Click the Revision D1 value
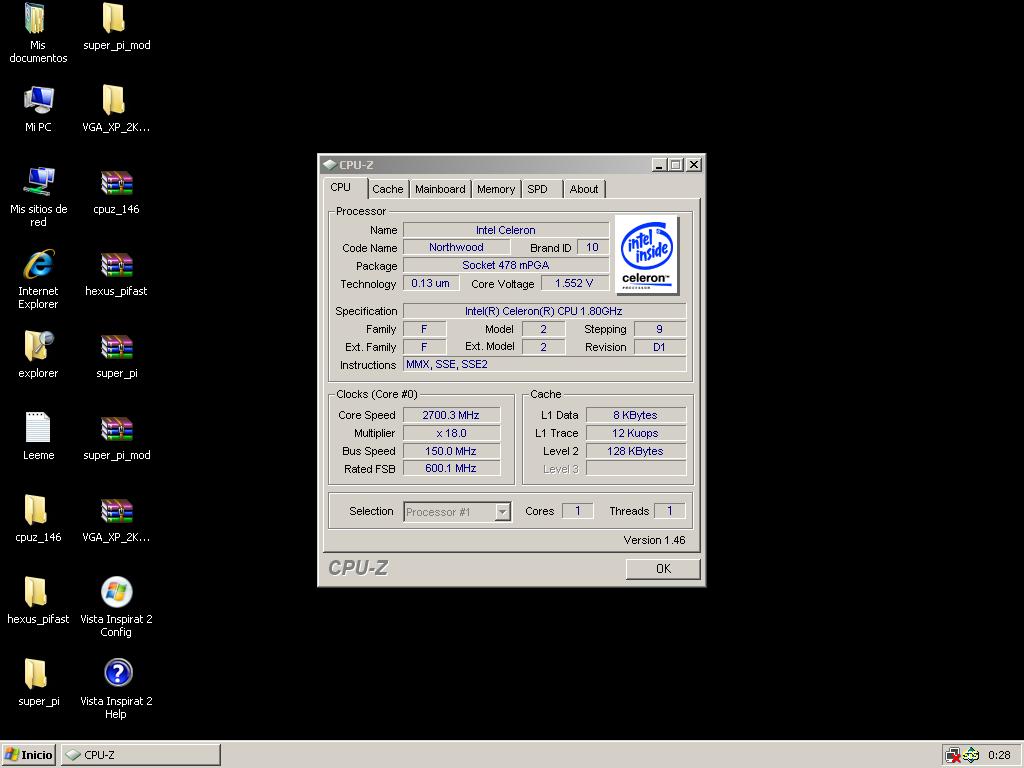This screenshot has height=768, width=1024. (x=660, y=347)
